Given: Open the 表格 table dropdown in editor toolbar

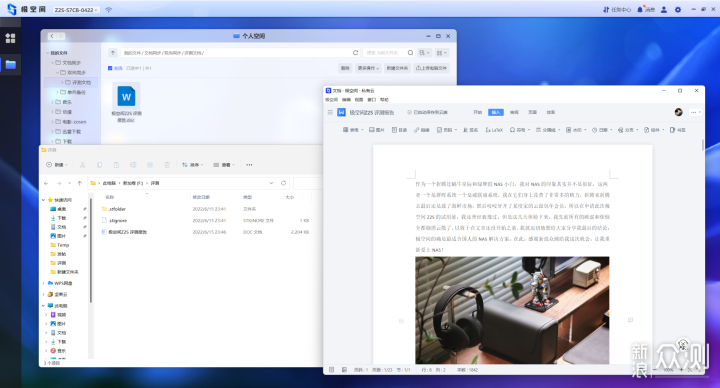Looking at the screenshot, I should [x=353, y=130].
